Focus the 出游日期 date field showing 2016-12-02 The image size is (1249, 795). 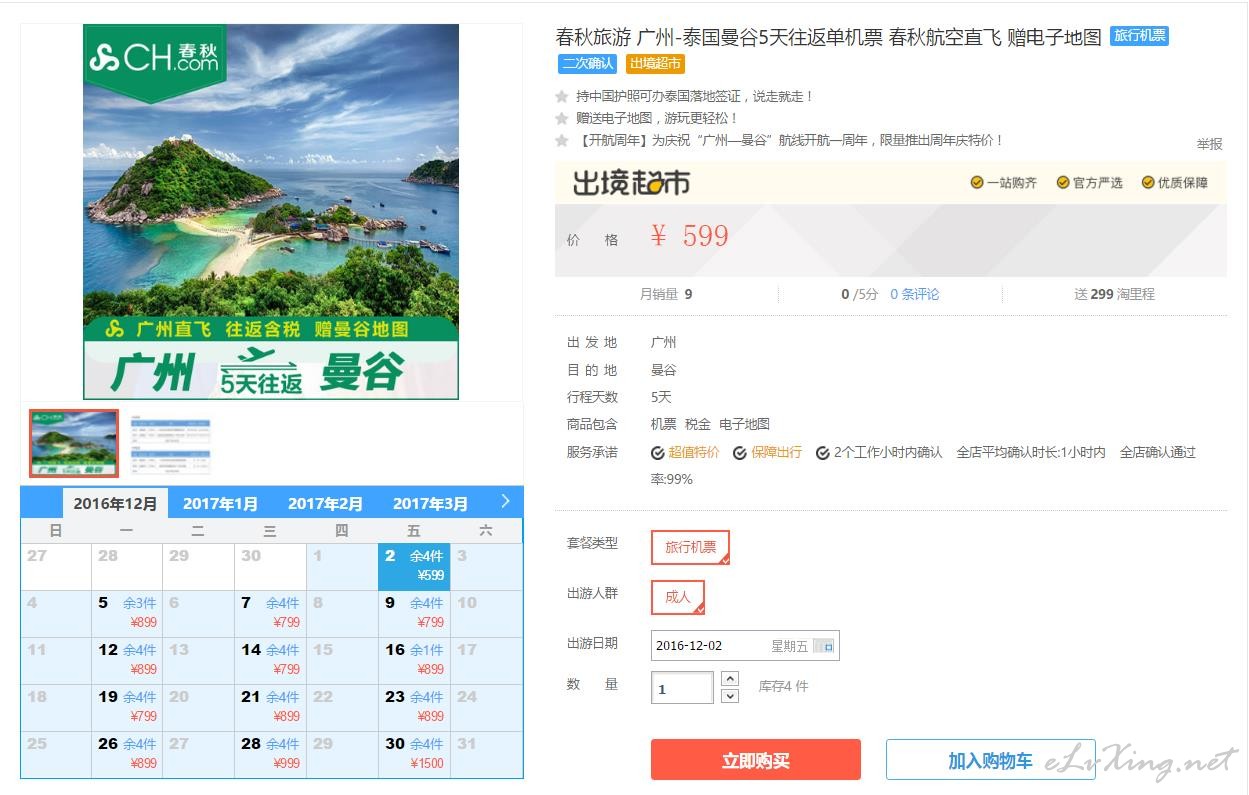pyautogui.click(x=745, y=646)
